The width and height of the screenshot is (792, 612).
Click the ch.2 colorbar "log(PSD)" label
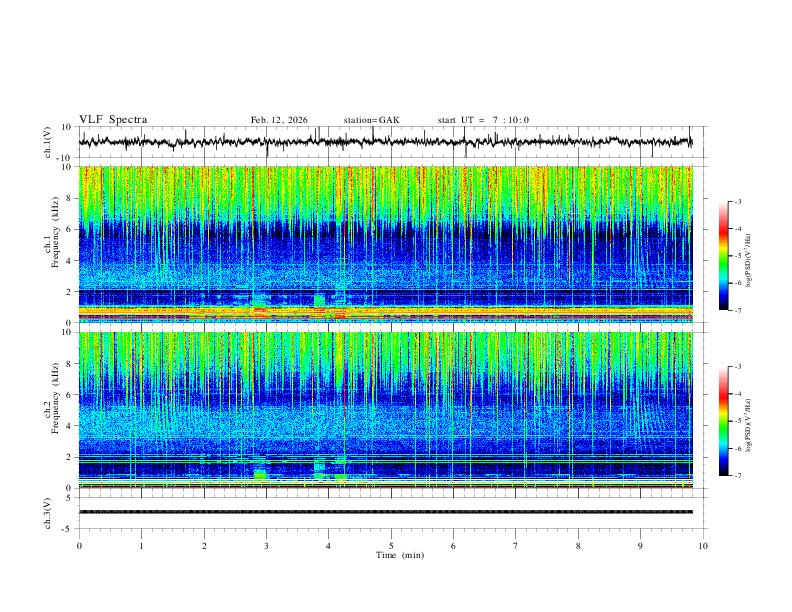748,425
